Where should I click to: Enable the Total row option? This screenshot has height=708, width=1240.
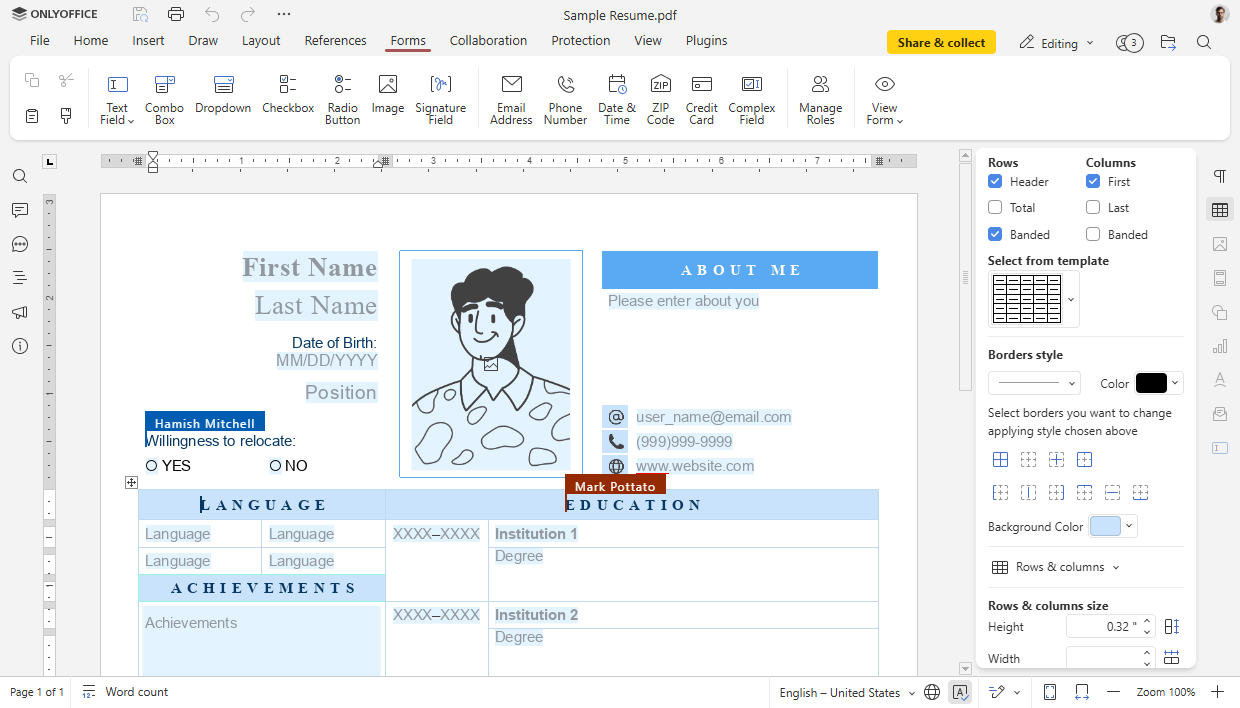(x=995, y=207)
